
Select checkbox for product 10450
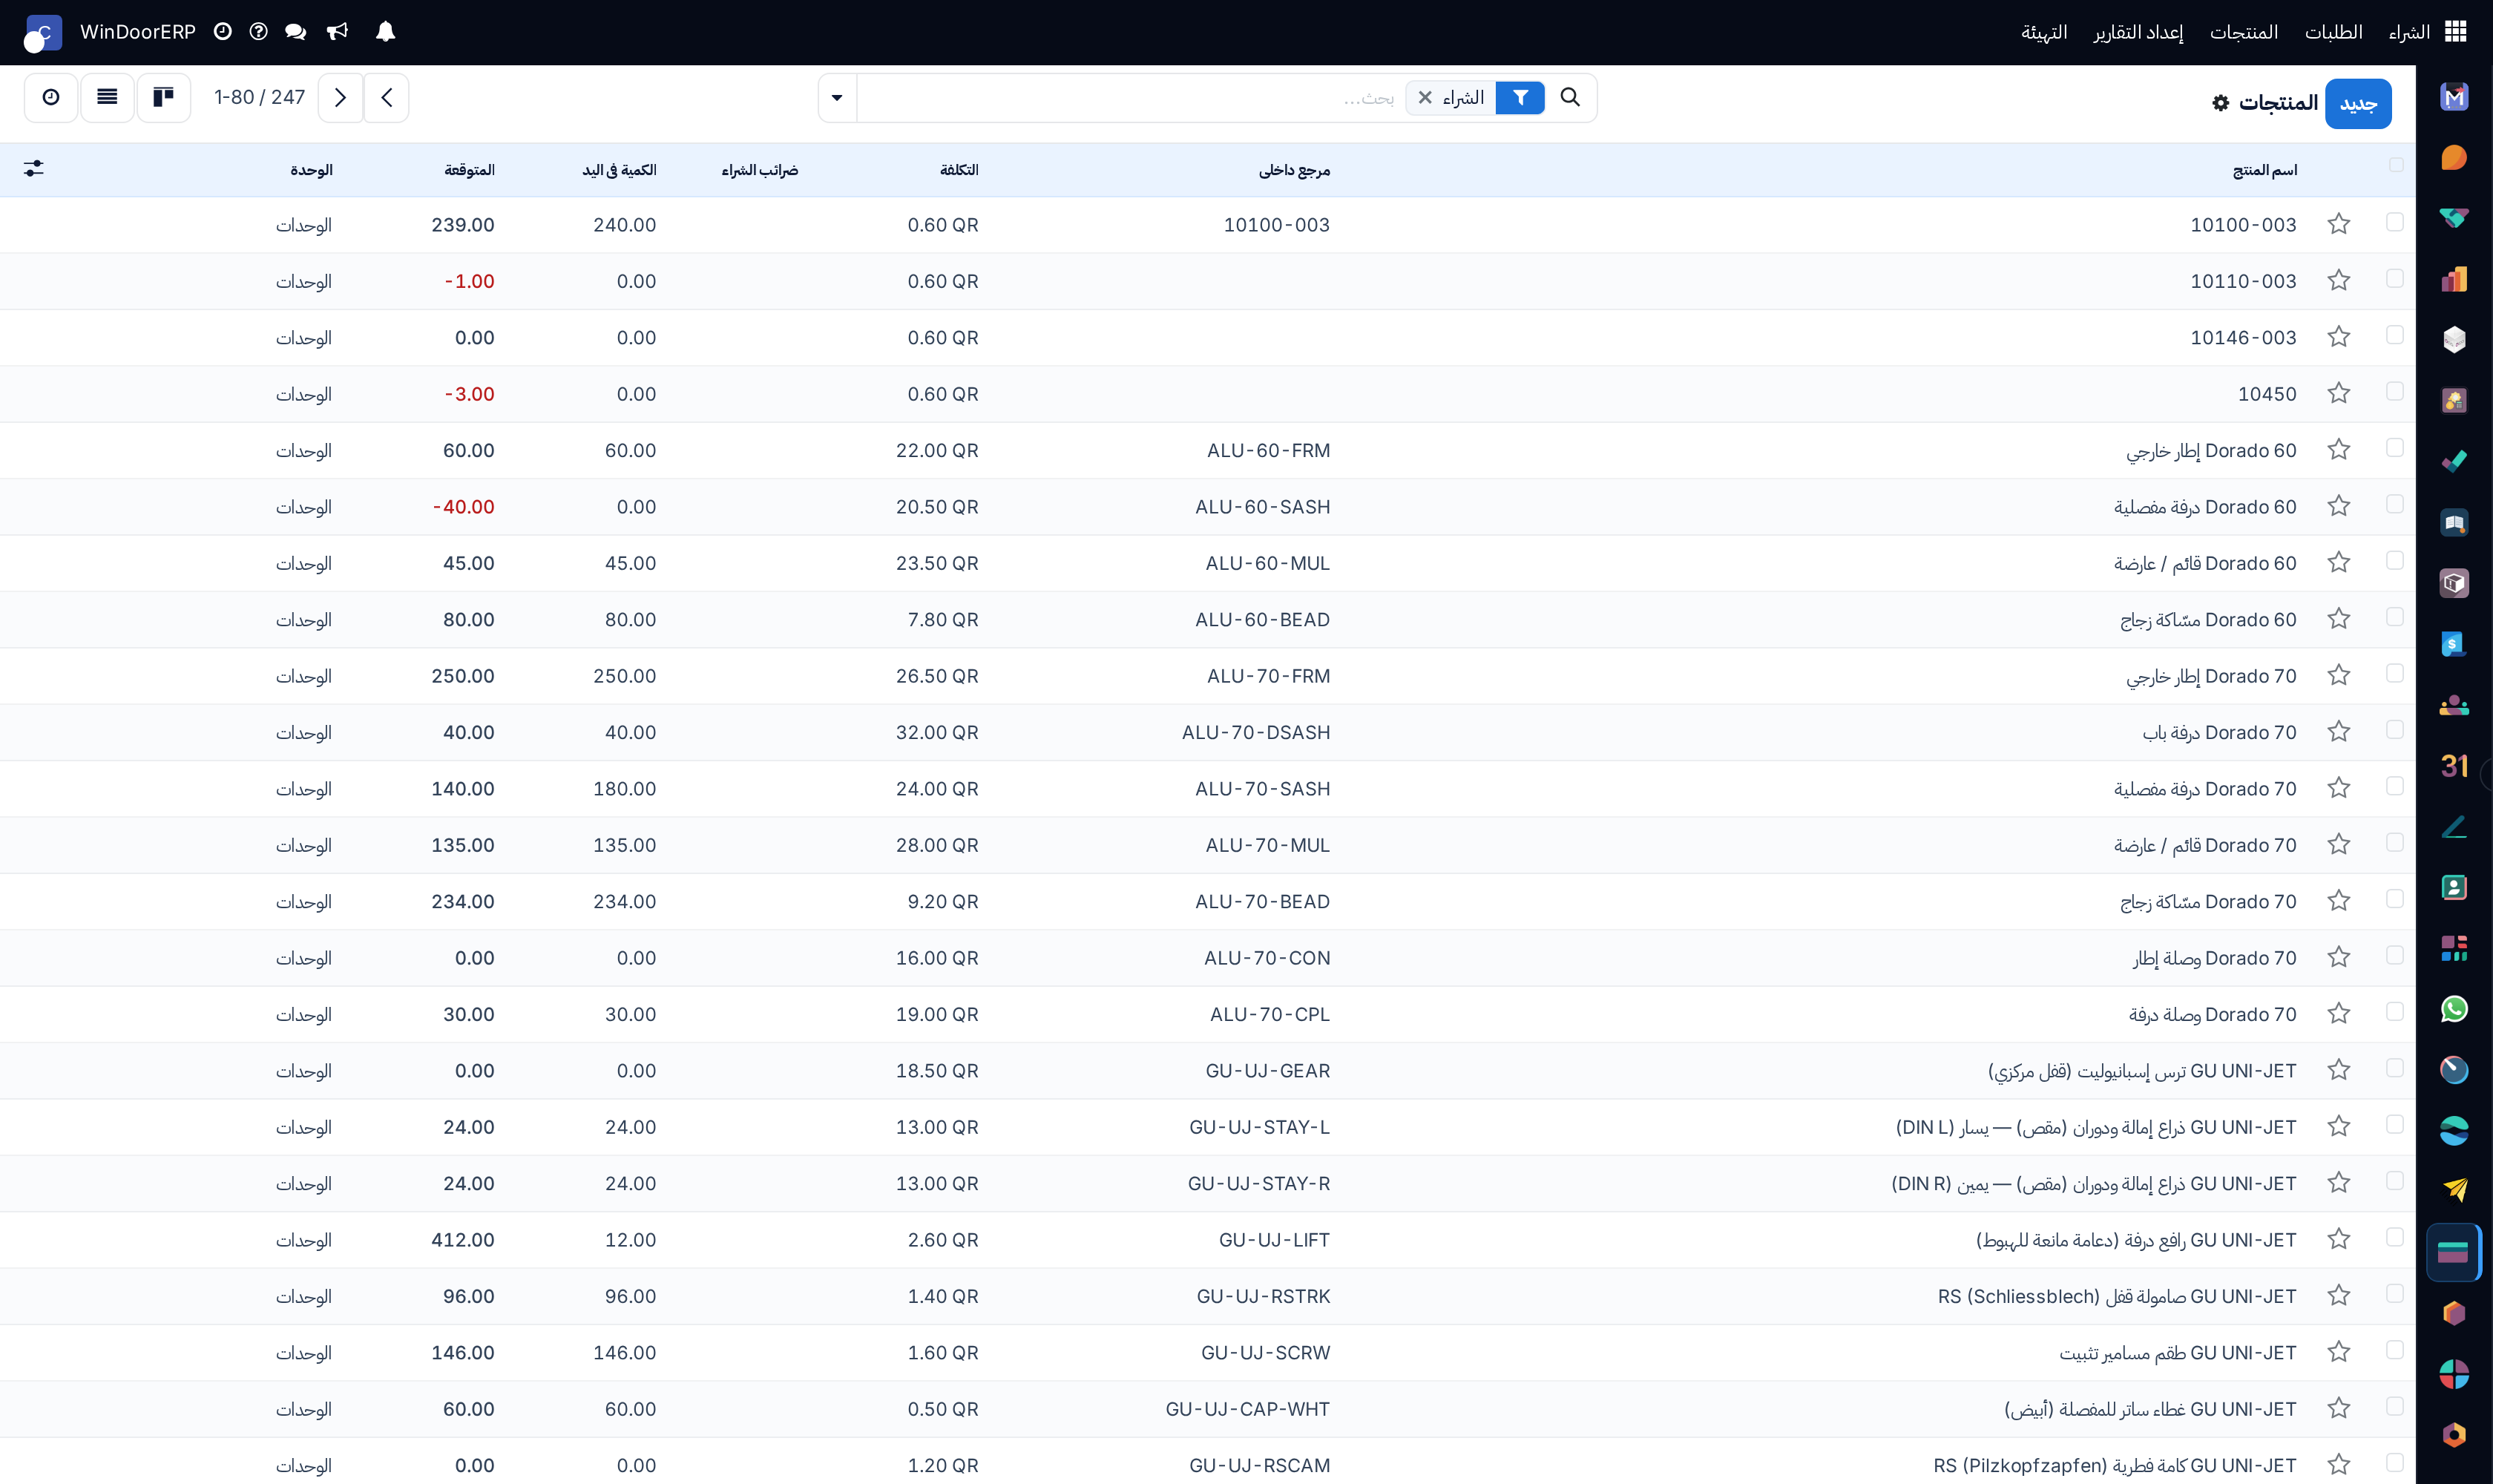pyautogui.click(x=2395, y=391)
